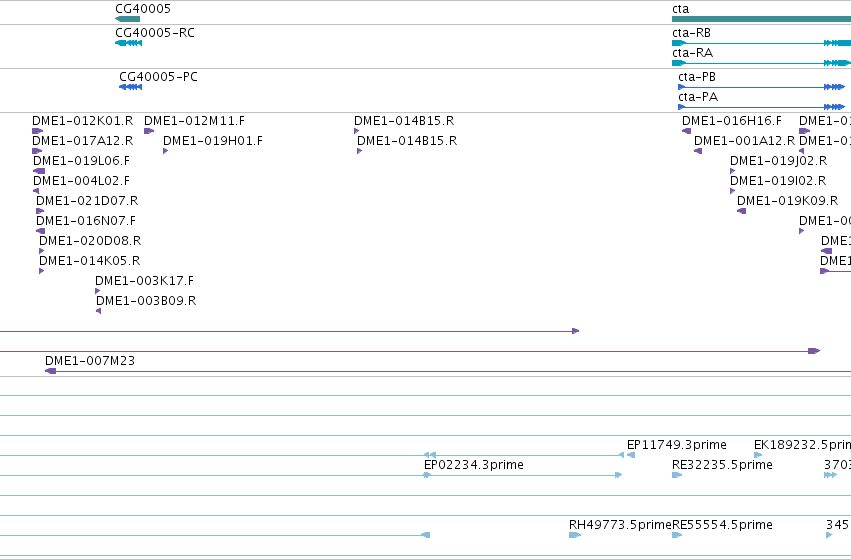The image size is (851, 560).
Task: Click the EP11749.3prime label
Action: click(677, 445)
